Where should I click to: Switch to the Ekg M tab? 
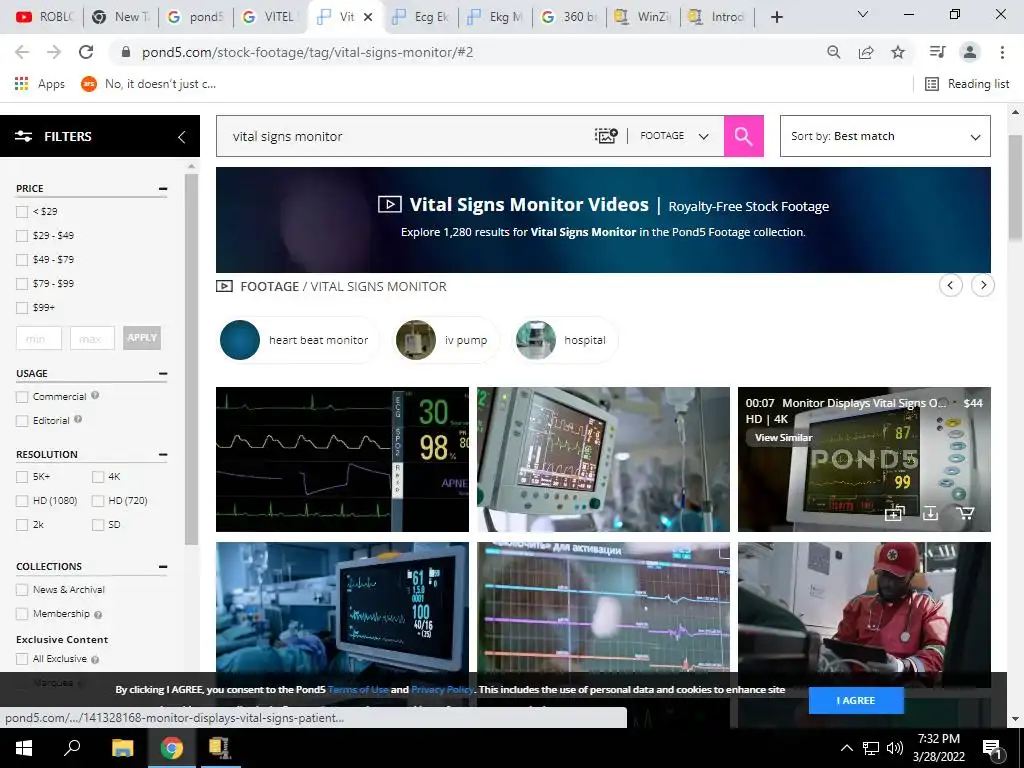click(x=495, y=17)
